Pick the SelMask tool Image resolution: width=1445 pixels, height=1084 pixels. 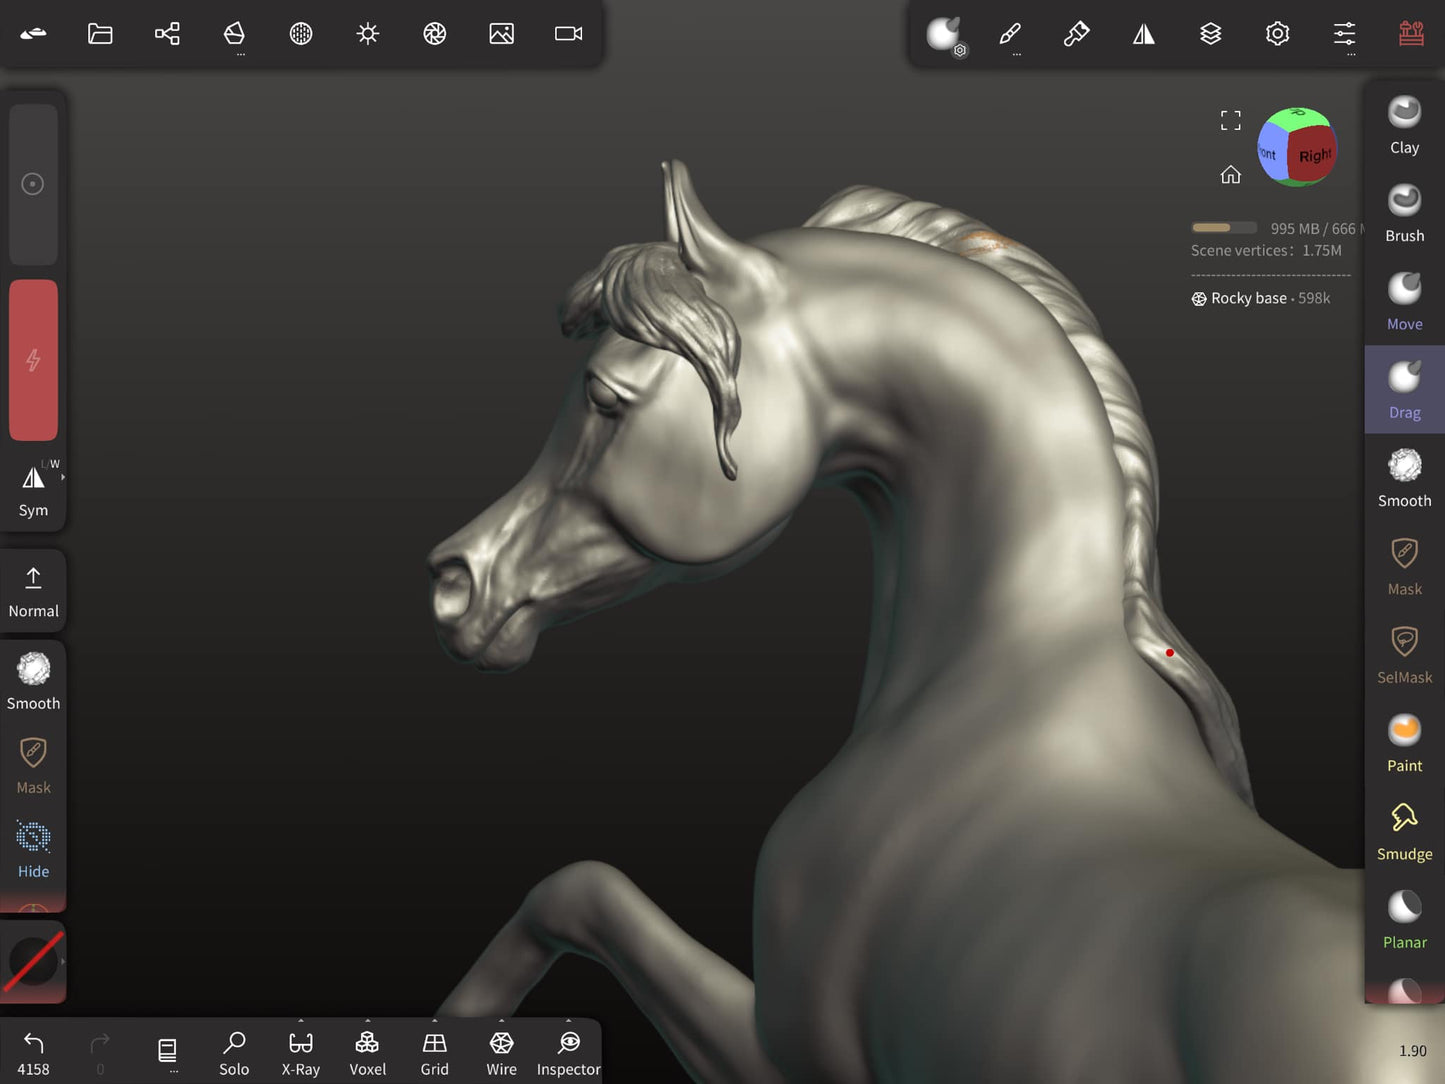(1404, 654)
